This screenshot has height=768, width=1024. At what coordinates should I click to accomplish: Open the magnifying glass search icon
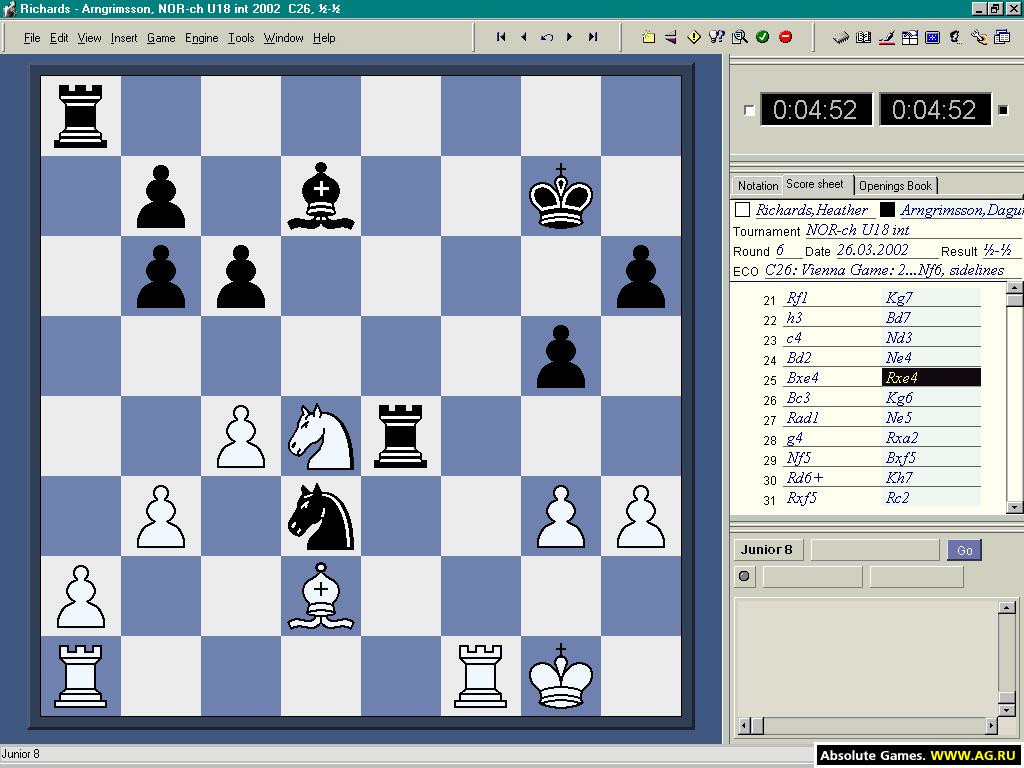[x=739, y=37]
